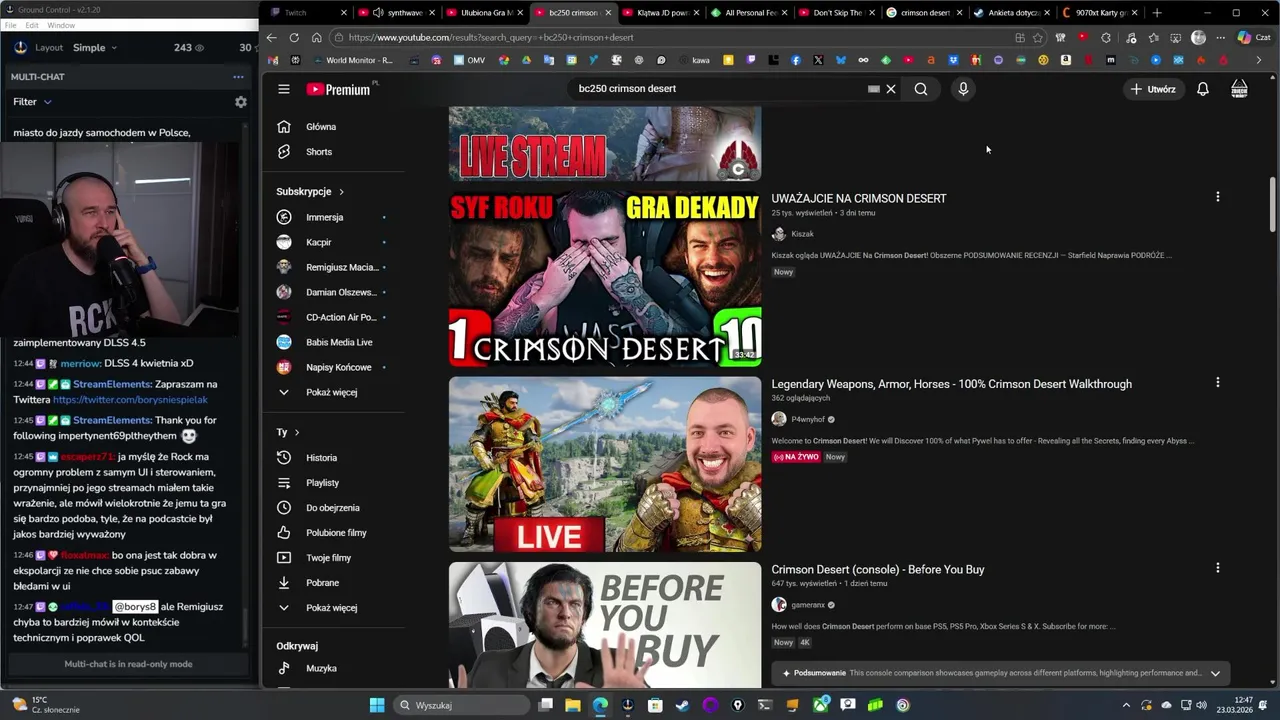Image resolution: width=1280 pixels, height=720 pixels.
Task: Open Multi-Chat three-dot options menu
Action: click(238, 77)
